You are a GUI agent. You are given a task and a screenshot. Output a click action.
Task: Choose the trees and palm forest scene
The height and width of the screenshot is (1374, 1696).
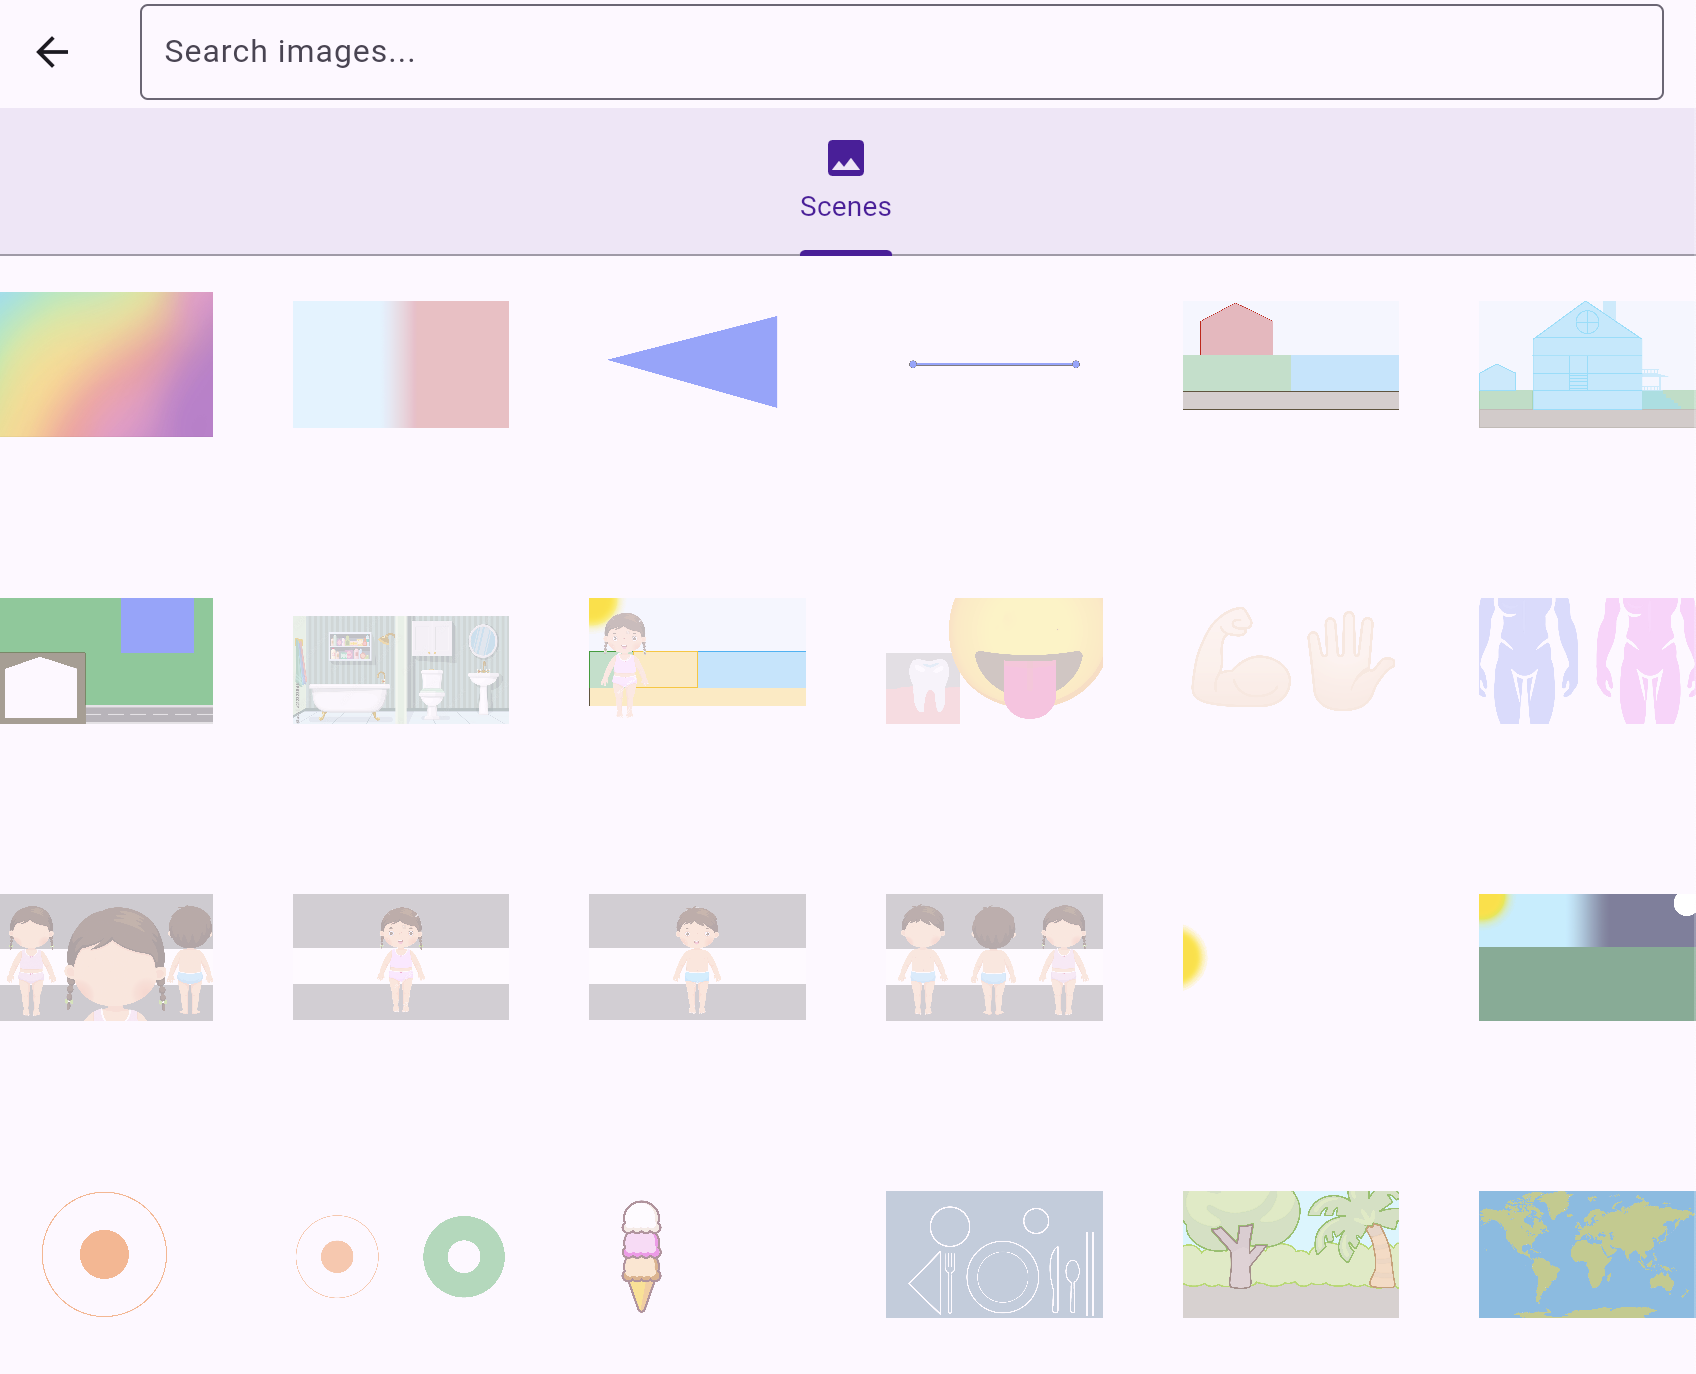point(1290,1254)
